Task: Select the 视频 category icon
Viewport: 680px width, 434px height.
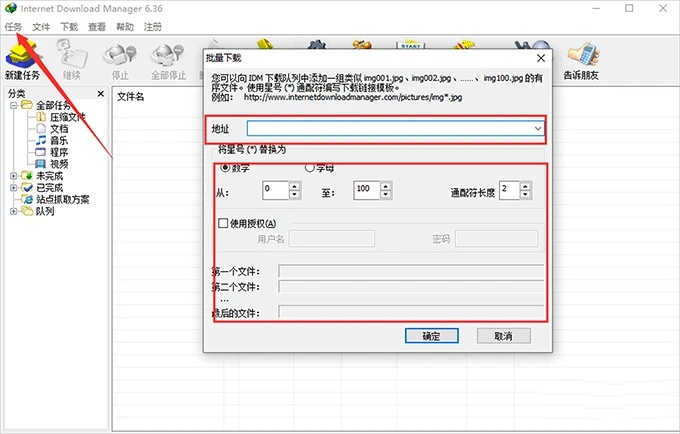Action: (x=41, y=163)
